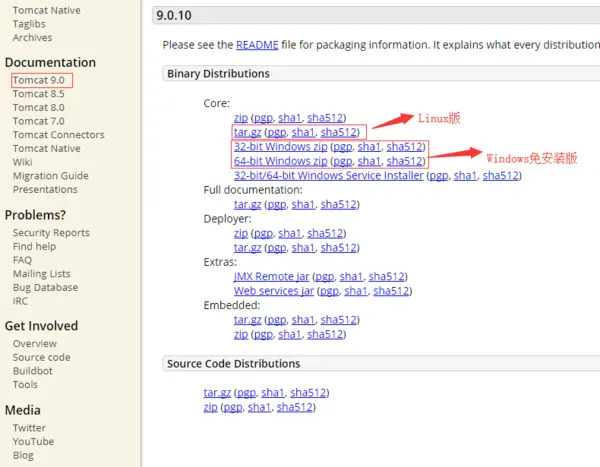Viewport: 600px width, 467px height.
Task: Open pgp signature for Core zip
Action: click(263, 118)
